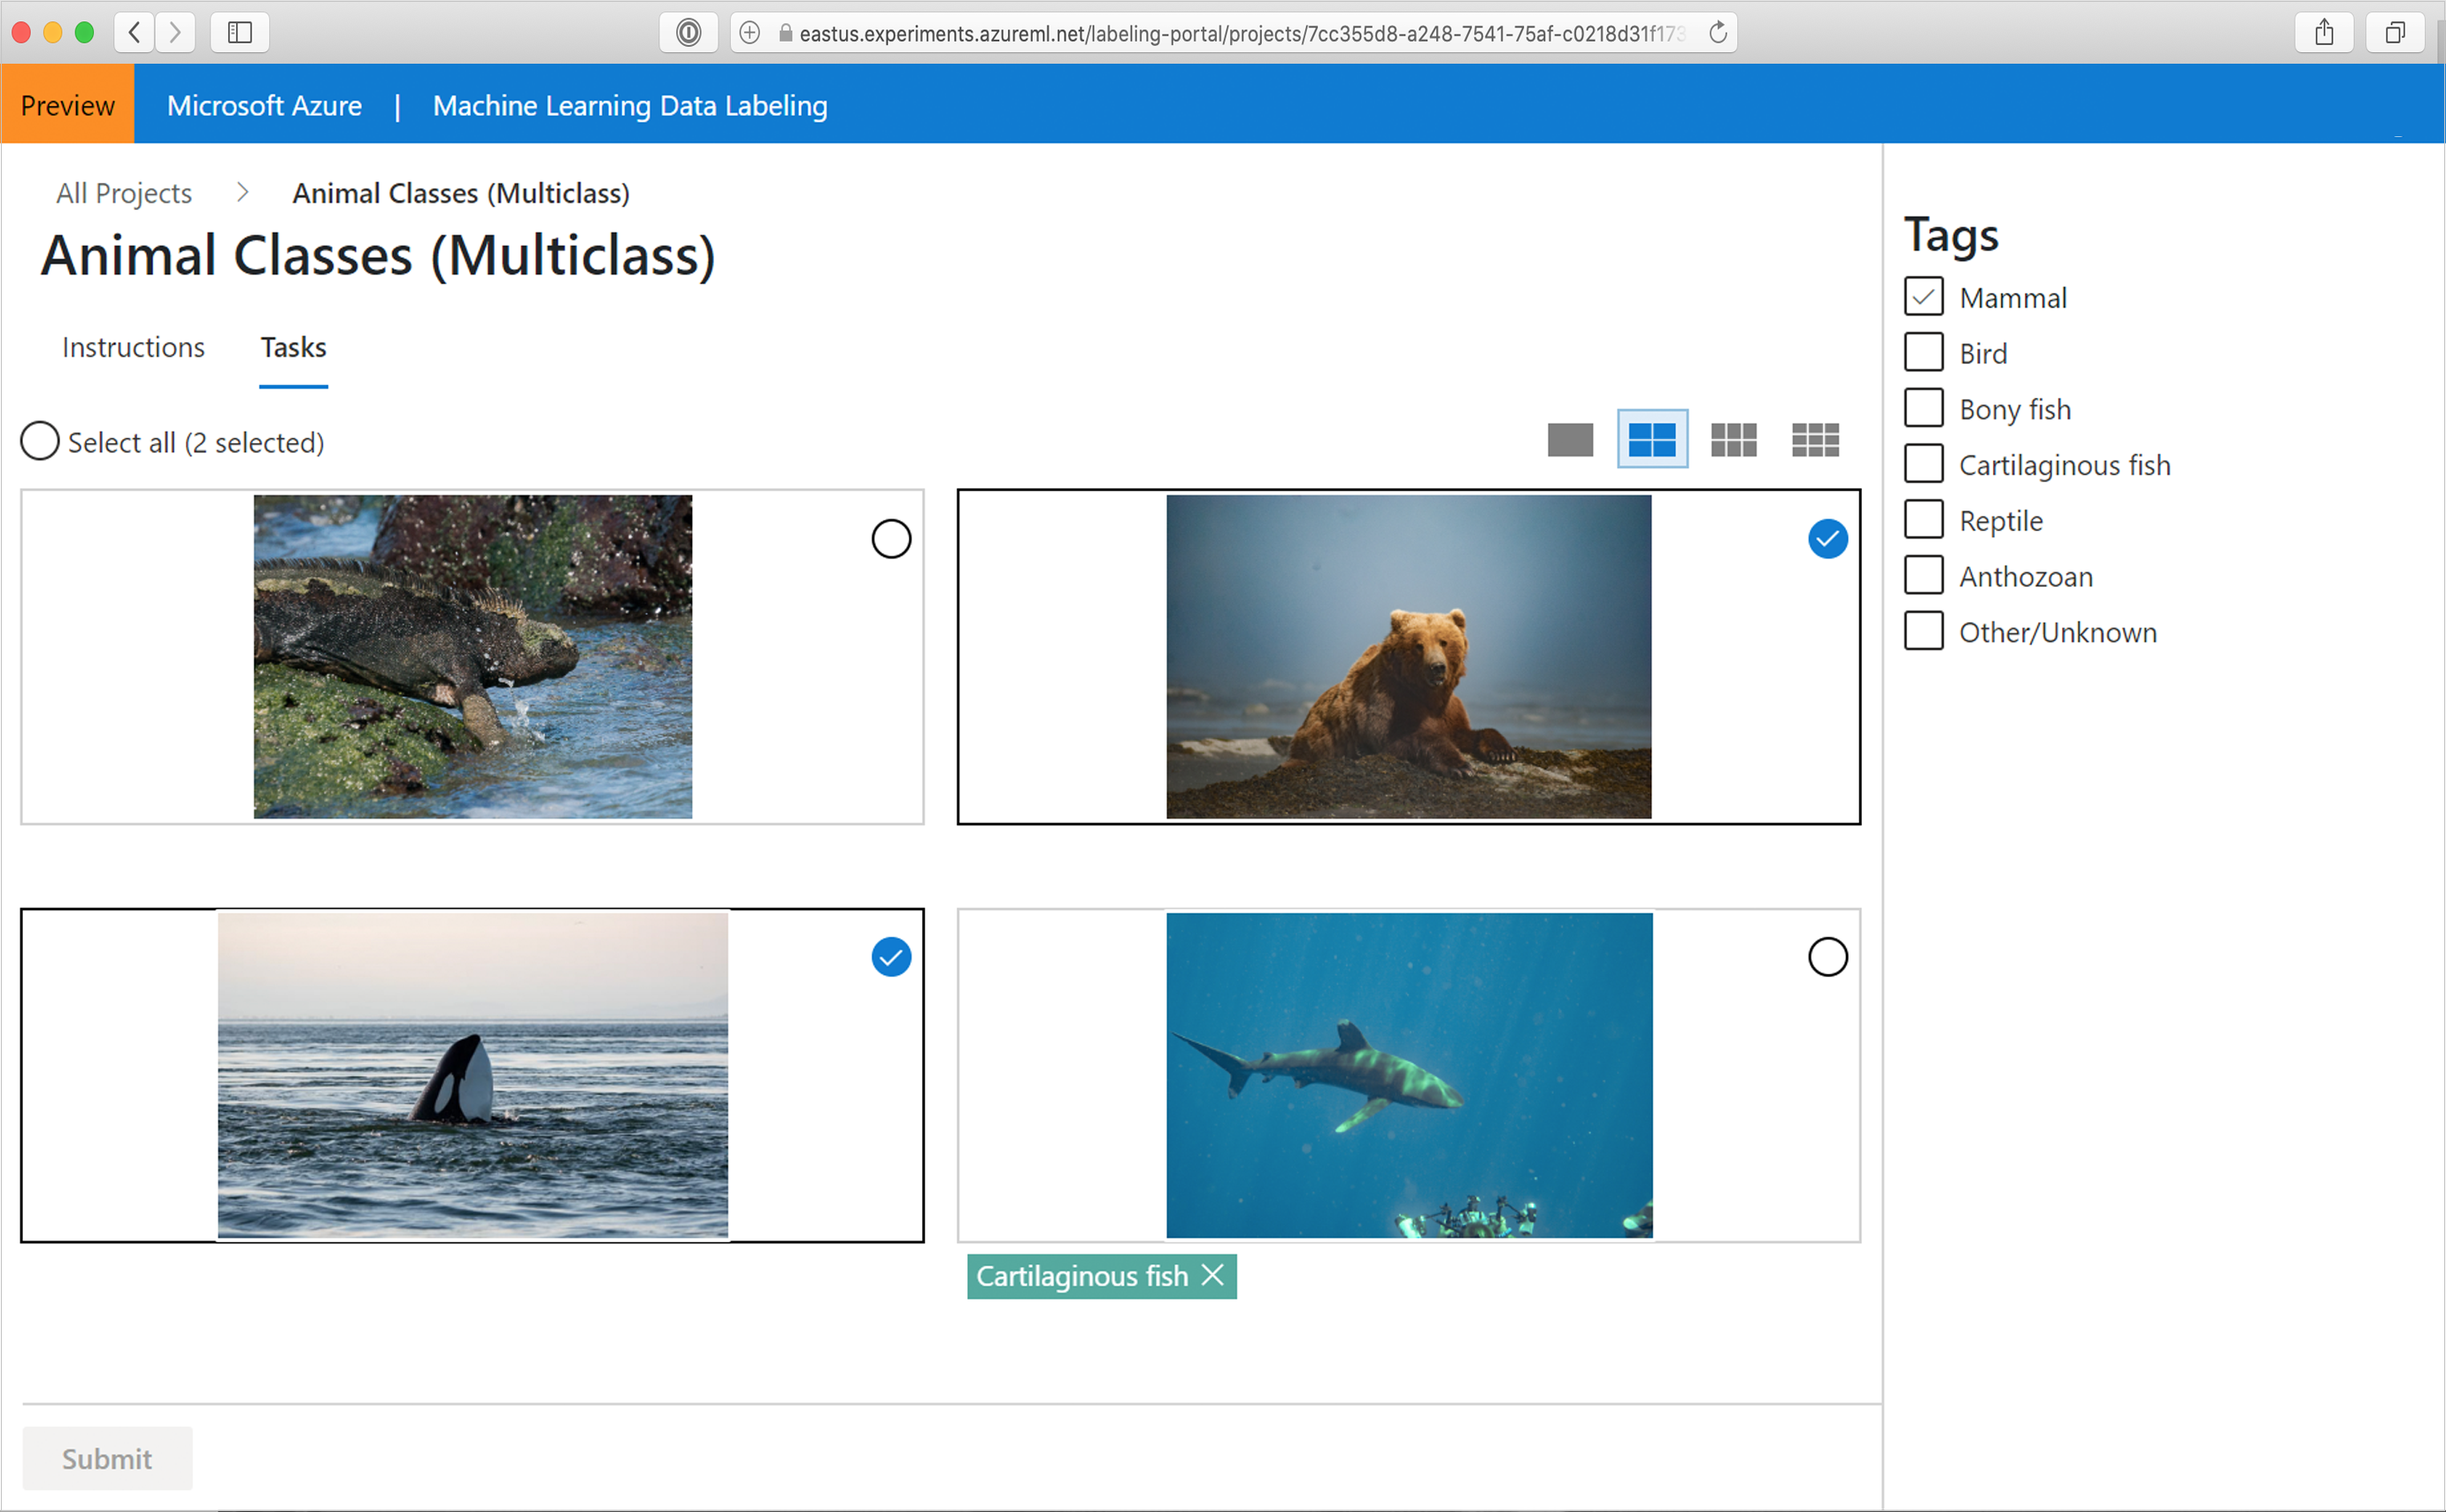Check the Reptile tag checkbox
This screenshot has width=2446, height=1512.
coord(1923,520)
